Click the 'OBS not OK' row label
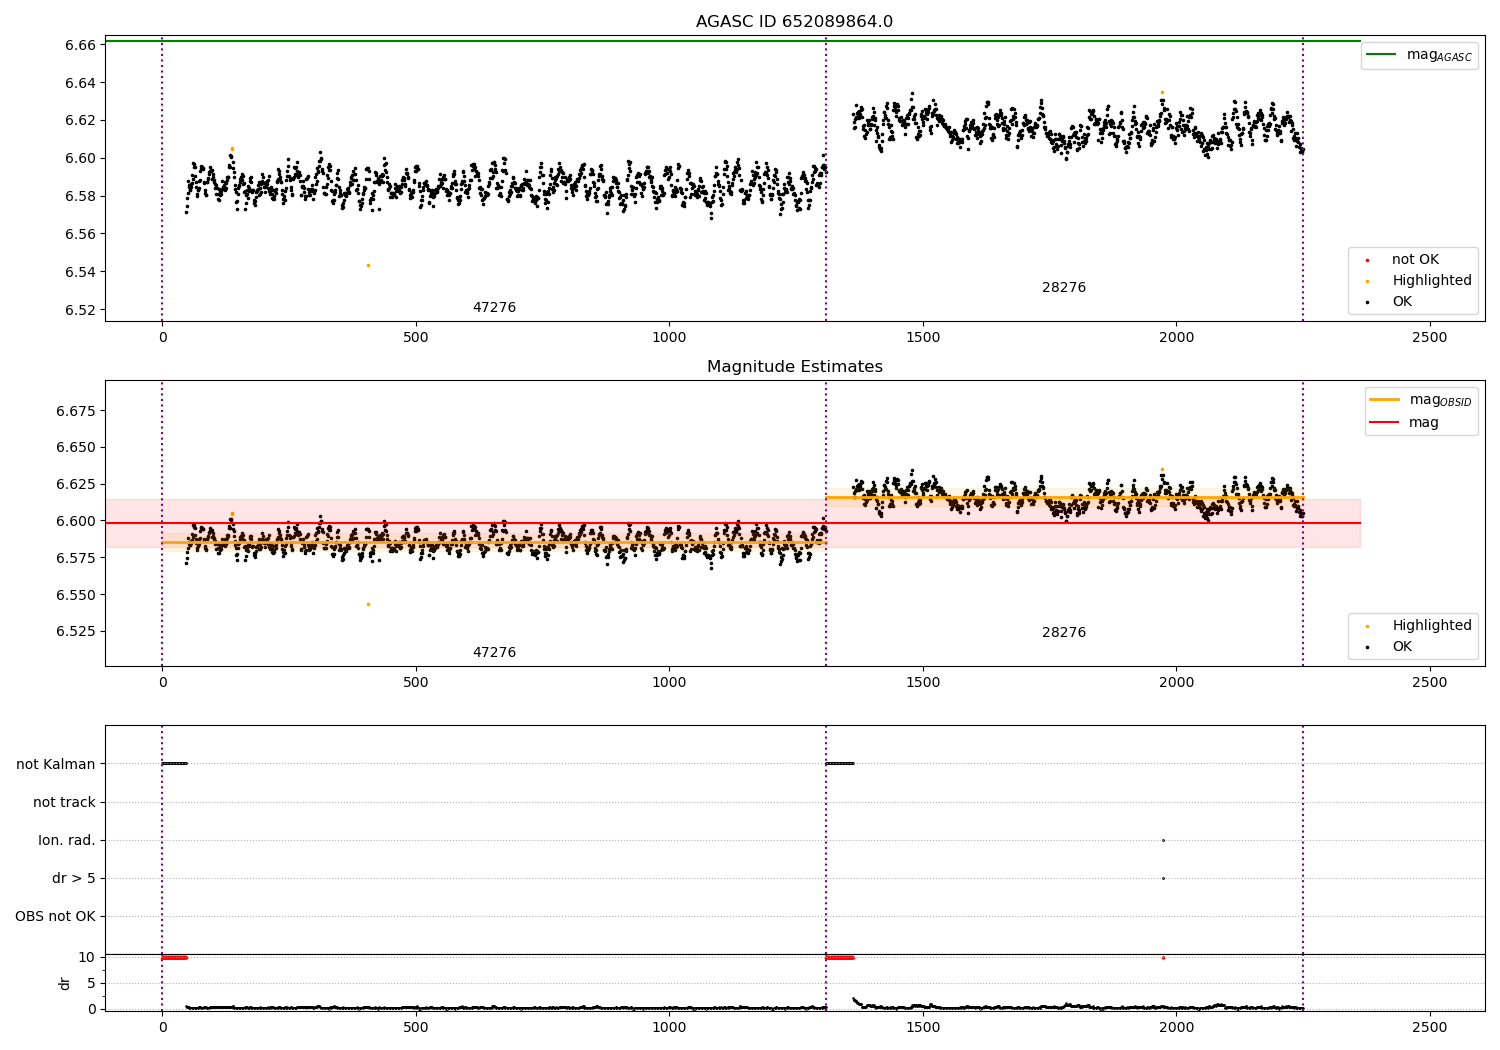This screenshot has height=1050, width=1500. coord(55,916)
